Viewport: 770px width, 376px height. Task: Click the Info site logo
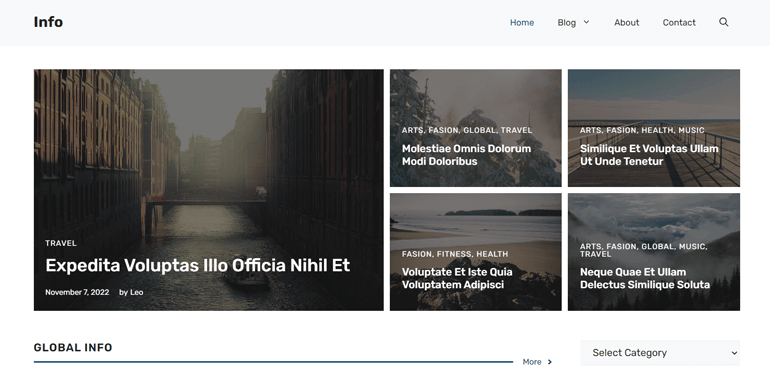coord(48,22)
